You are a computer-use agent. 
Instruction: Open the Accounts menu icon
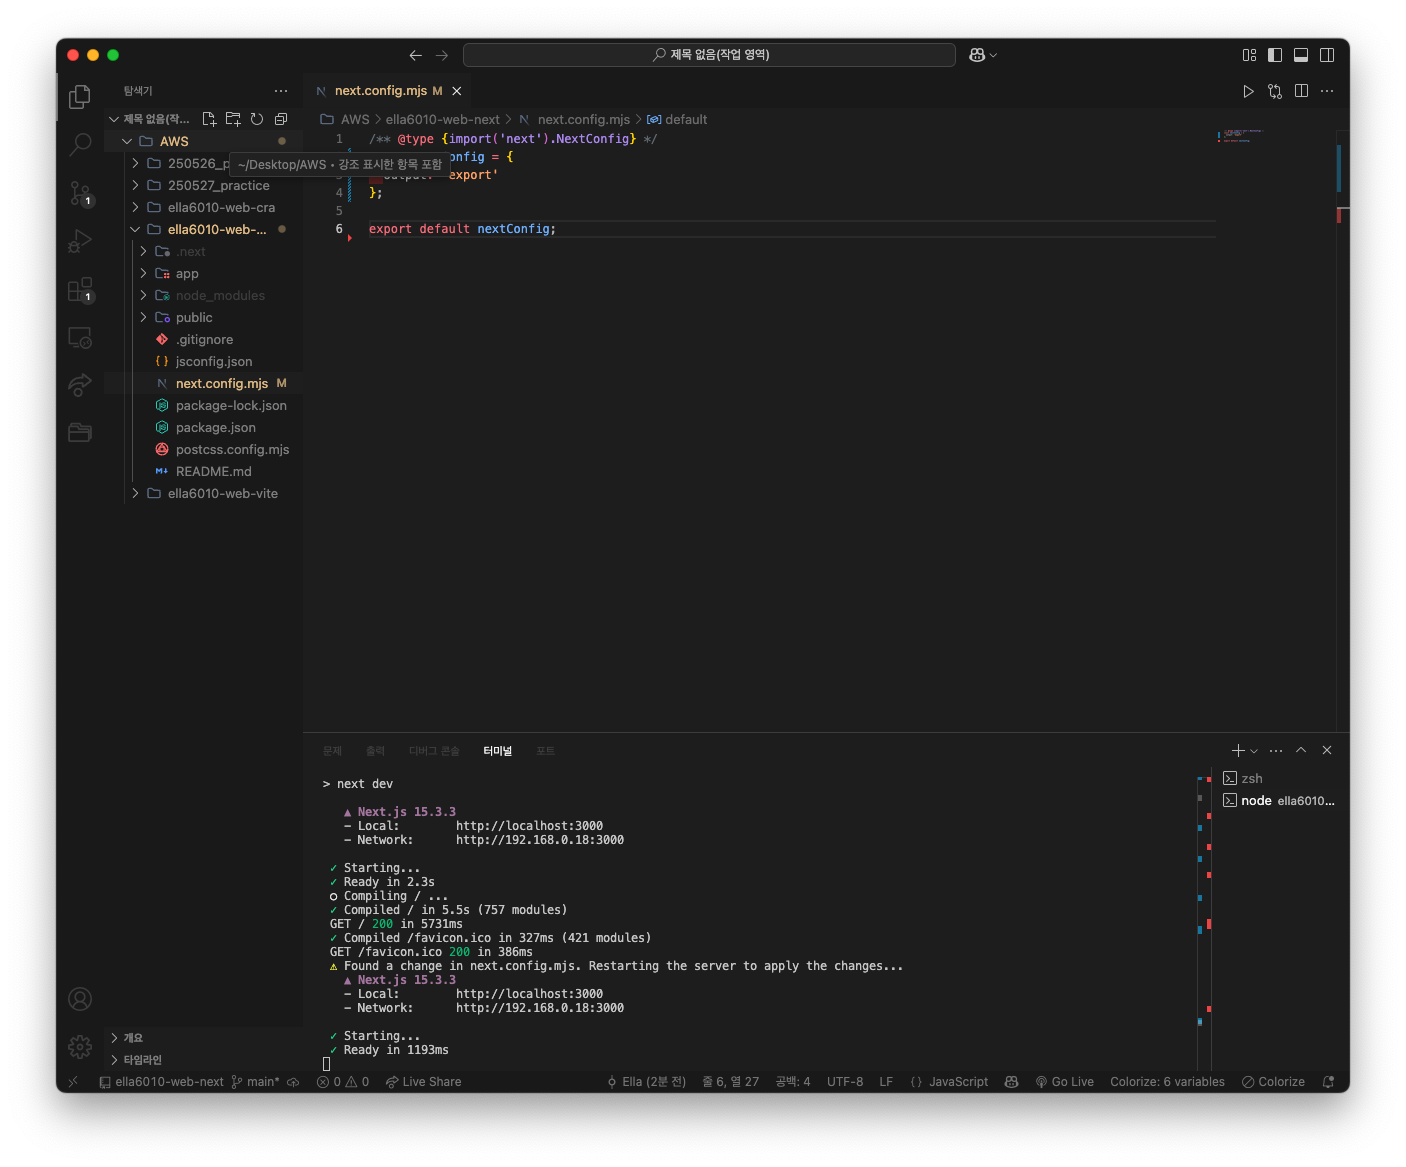pos(80,999)
